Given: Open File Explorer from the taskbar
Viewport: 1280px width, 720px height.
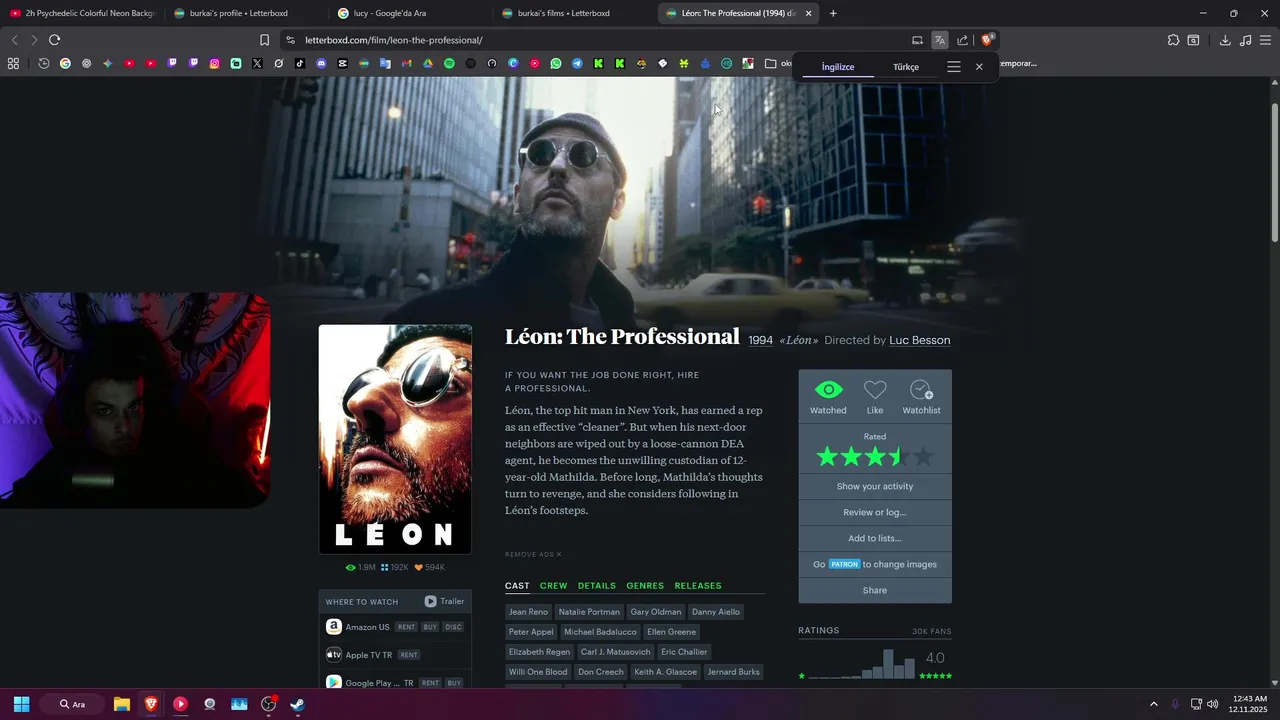Looking at the screenshot, I should pyautogui.click(x=121, y=704).
